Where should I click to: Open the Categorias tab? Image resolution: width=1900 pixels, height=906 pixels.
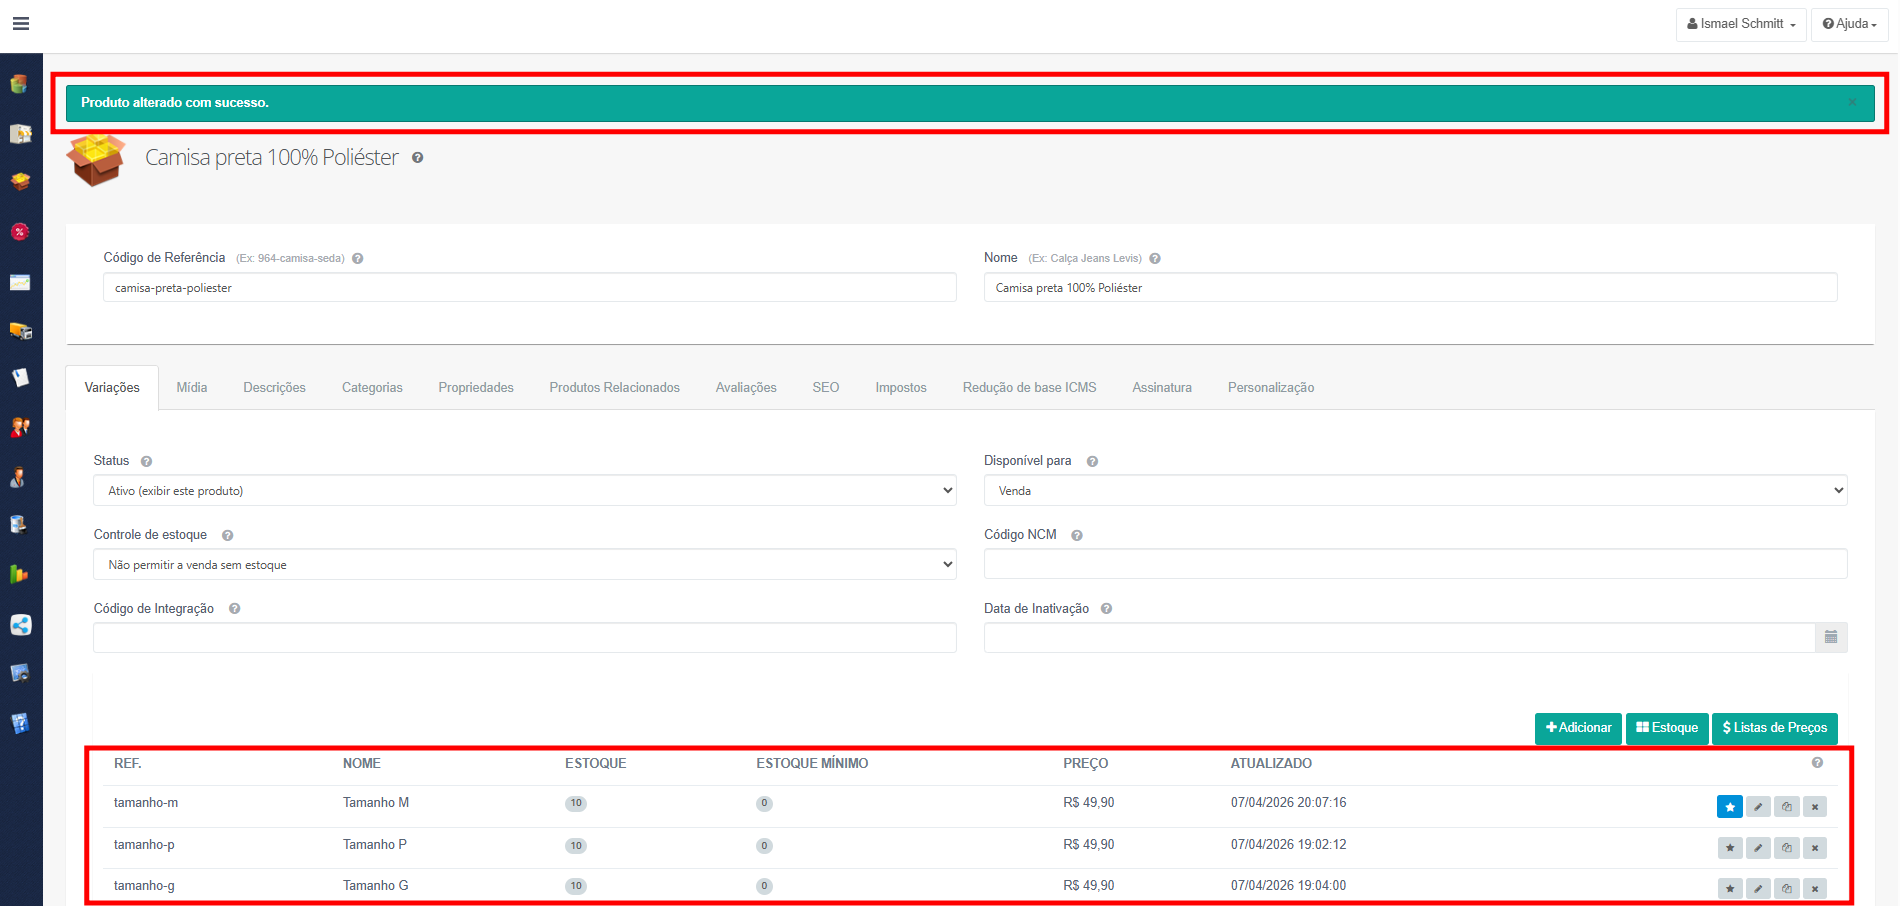click(x=372, y=388)
